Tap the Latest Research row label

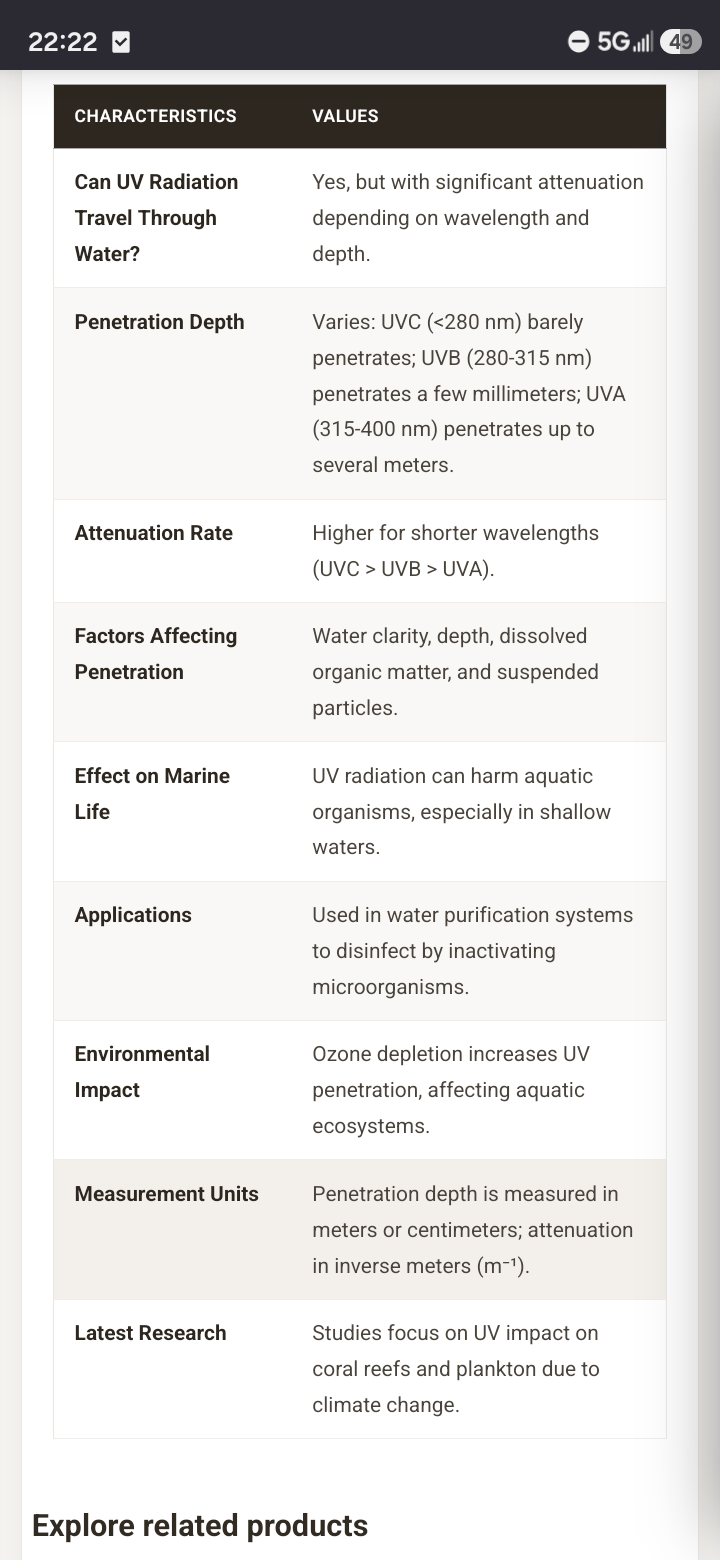(151, 1333)
